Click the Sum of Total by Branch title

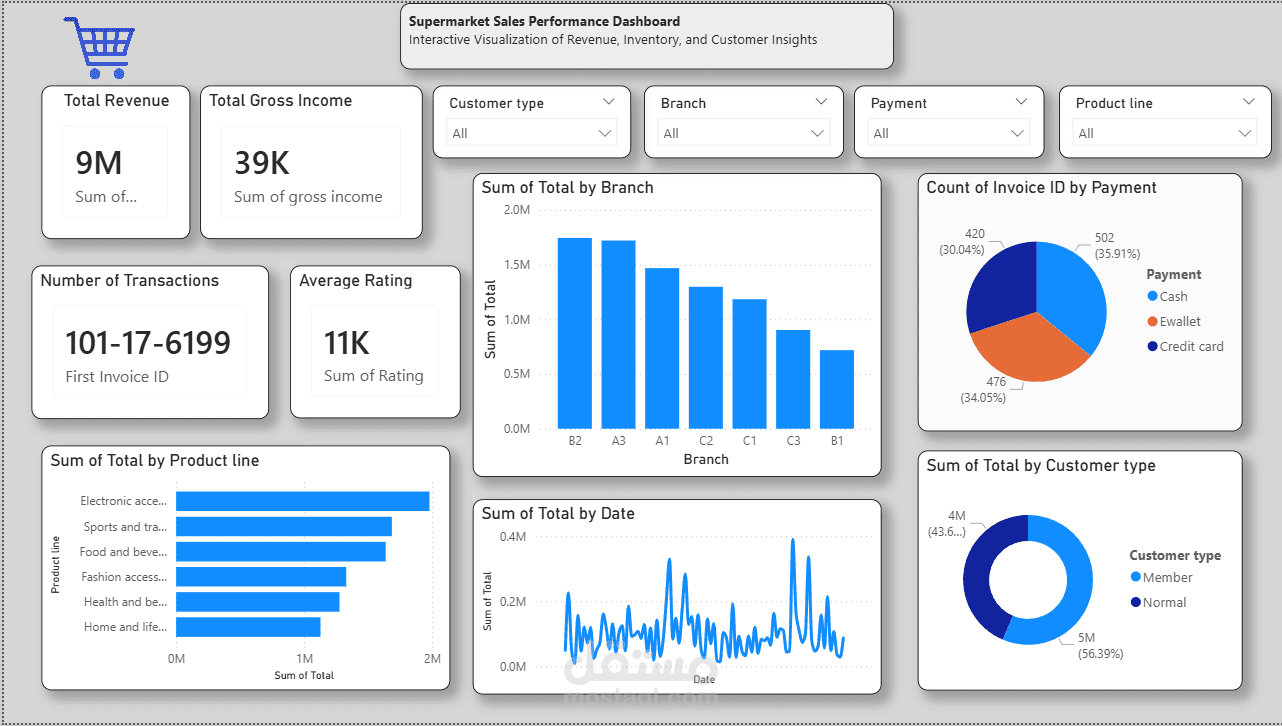tap(568, 187)
